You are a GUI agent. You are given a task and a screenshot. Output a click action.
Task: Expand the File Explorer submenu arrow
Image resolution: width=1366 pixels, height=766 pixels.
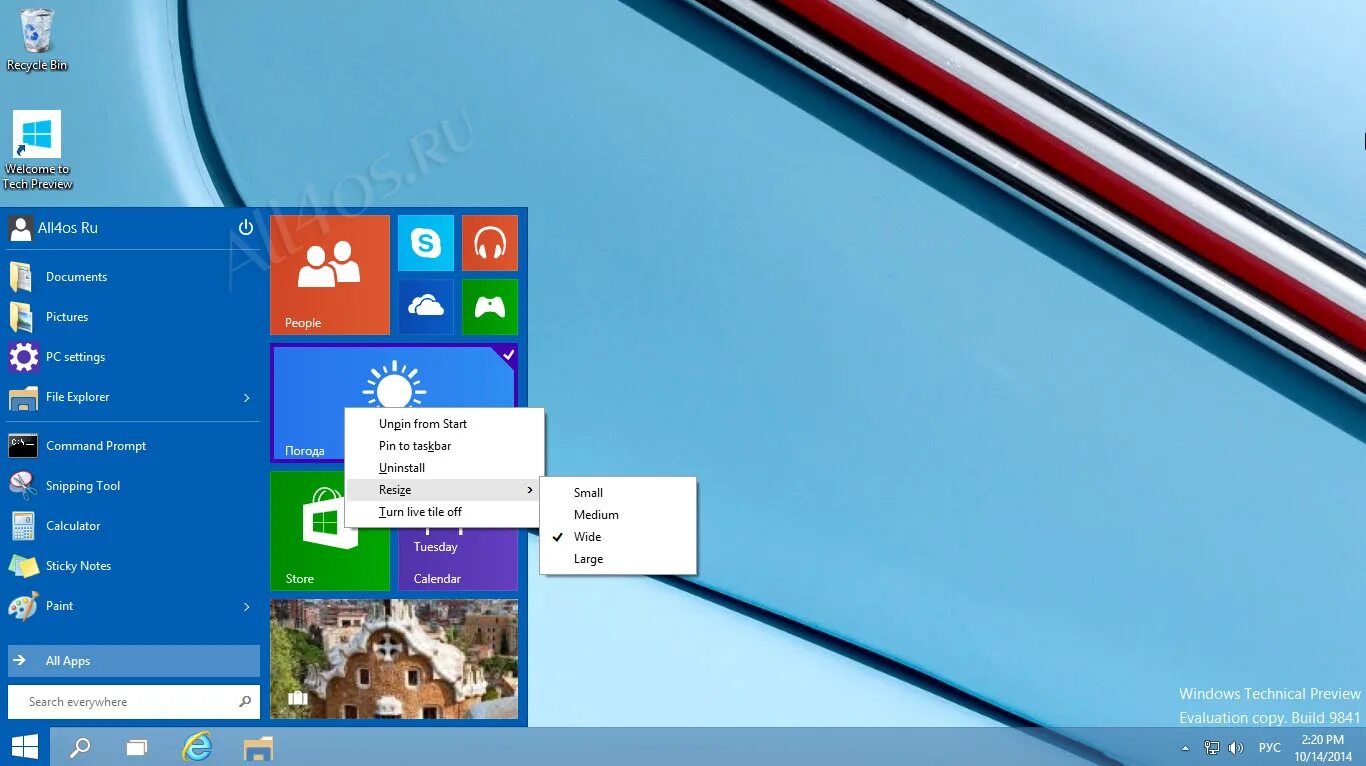[246, 397]
